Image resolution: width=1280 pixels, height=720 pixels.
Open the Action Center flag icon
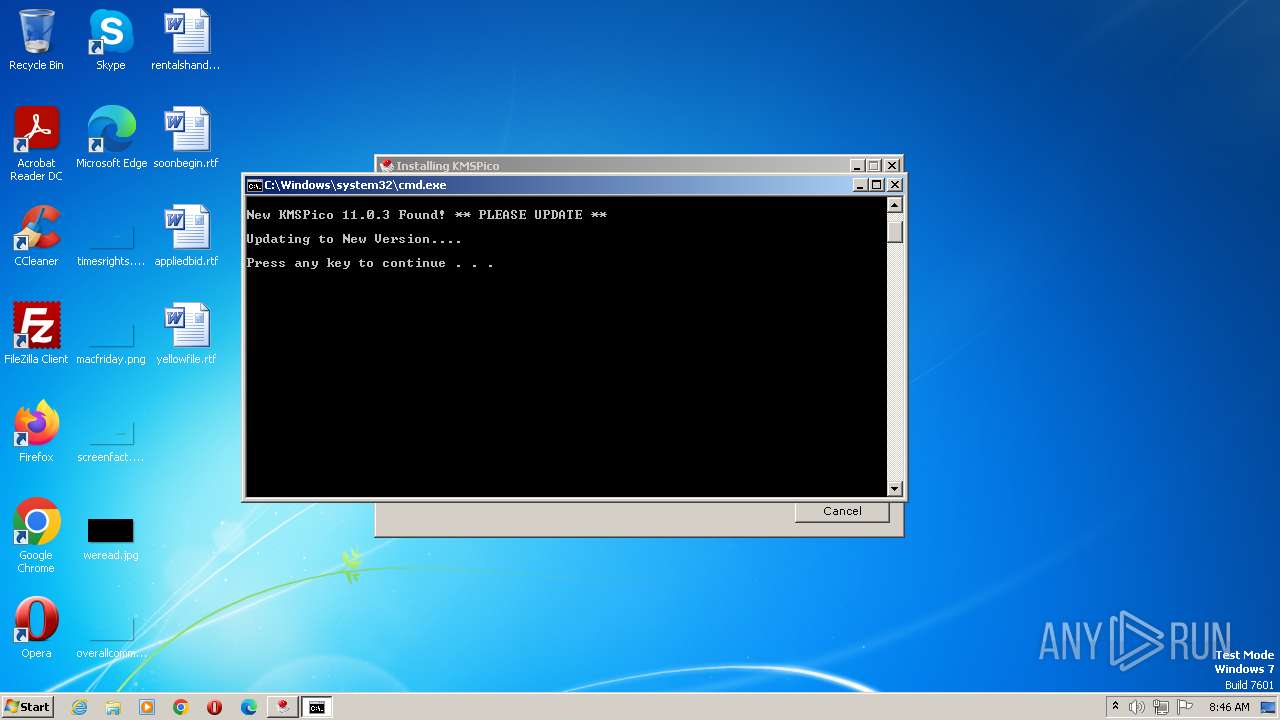[x=1184, y=707]
